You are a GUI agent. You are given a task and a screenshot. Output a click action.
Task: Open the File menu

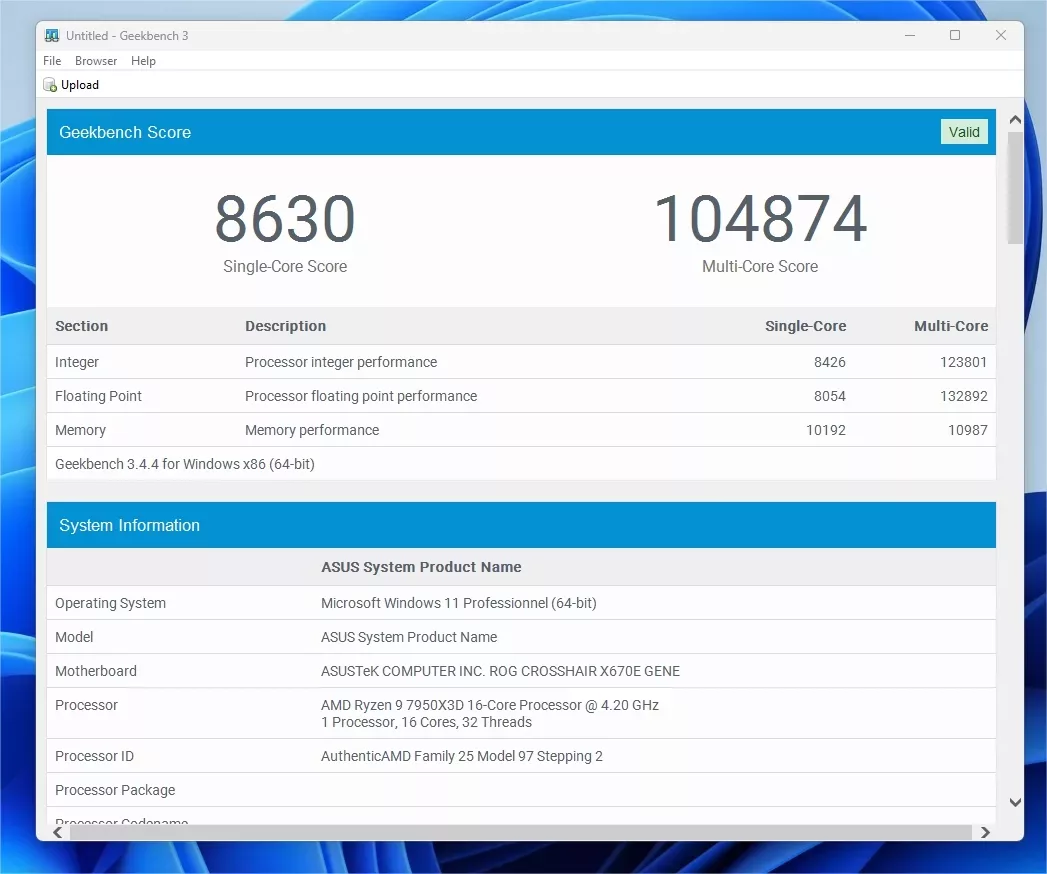click(x=52, y=61)
